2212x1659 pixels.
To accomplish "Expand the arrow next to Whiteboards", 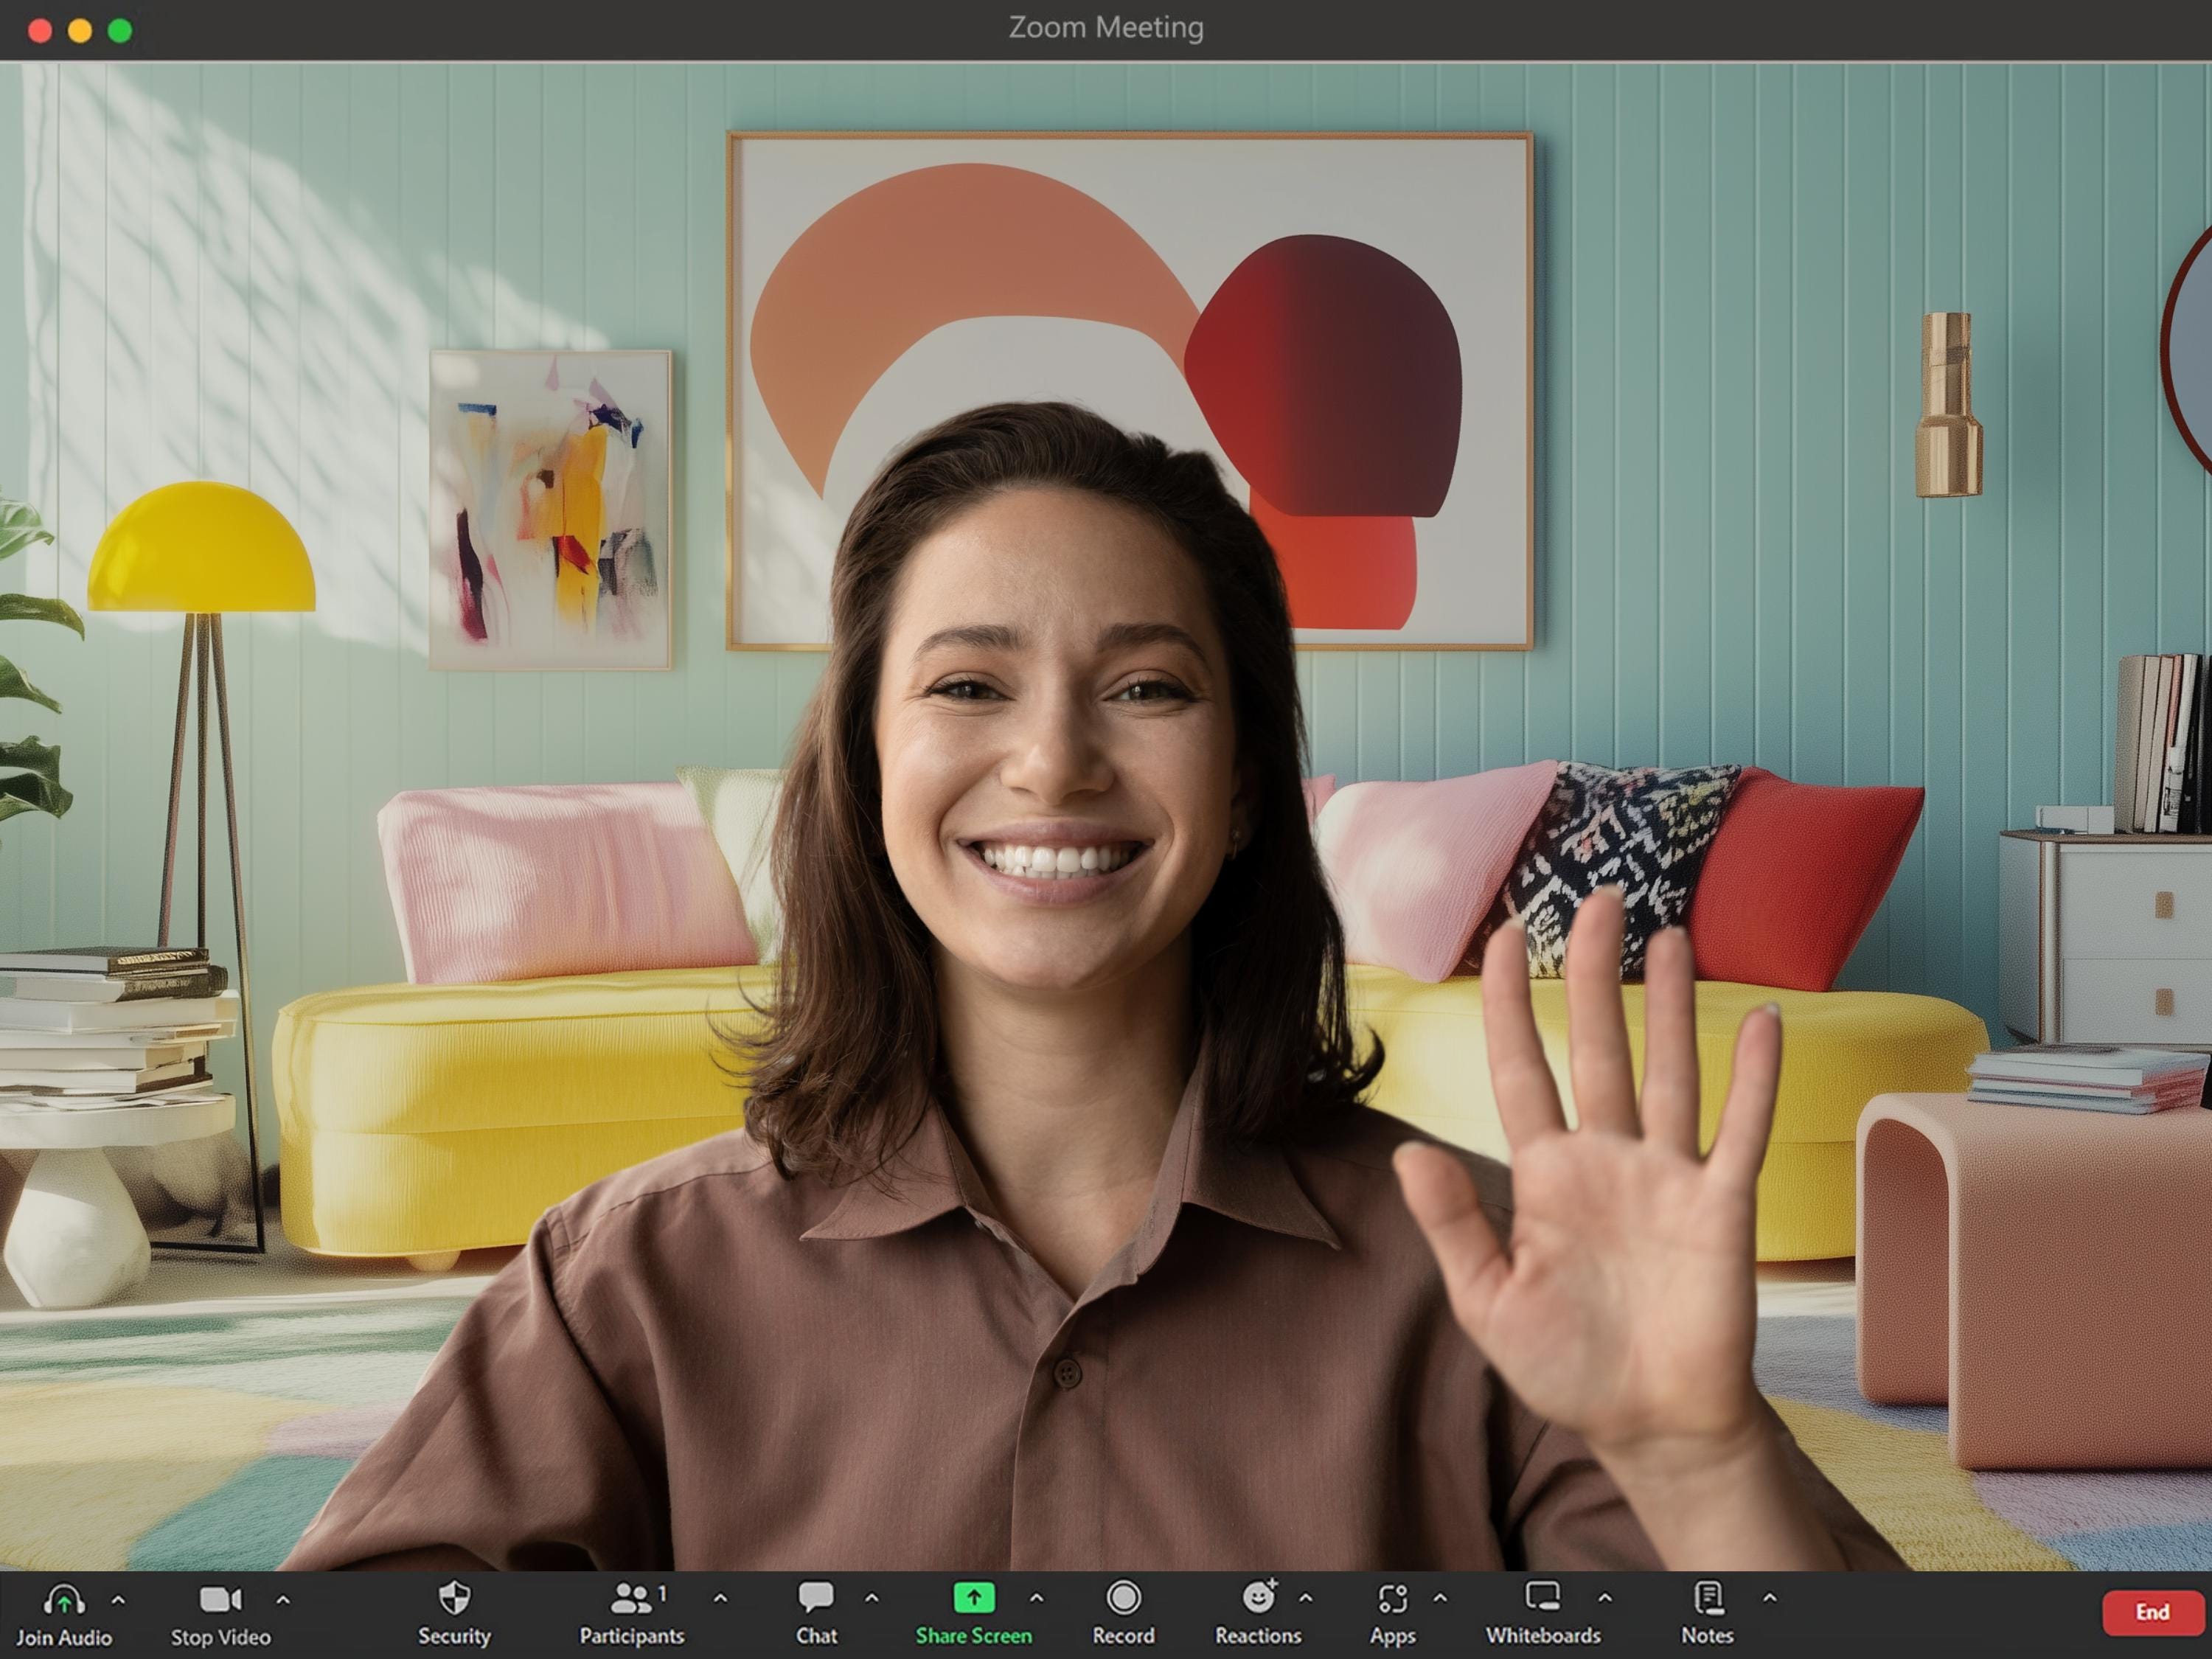I will 1604,1598.
